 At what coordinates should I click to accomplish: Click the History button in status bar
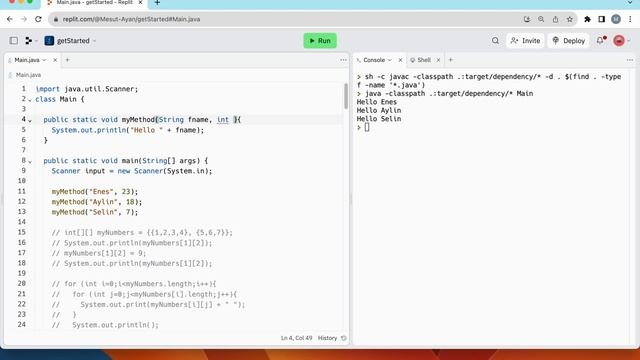tap(332, 338)
